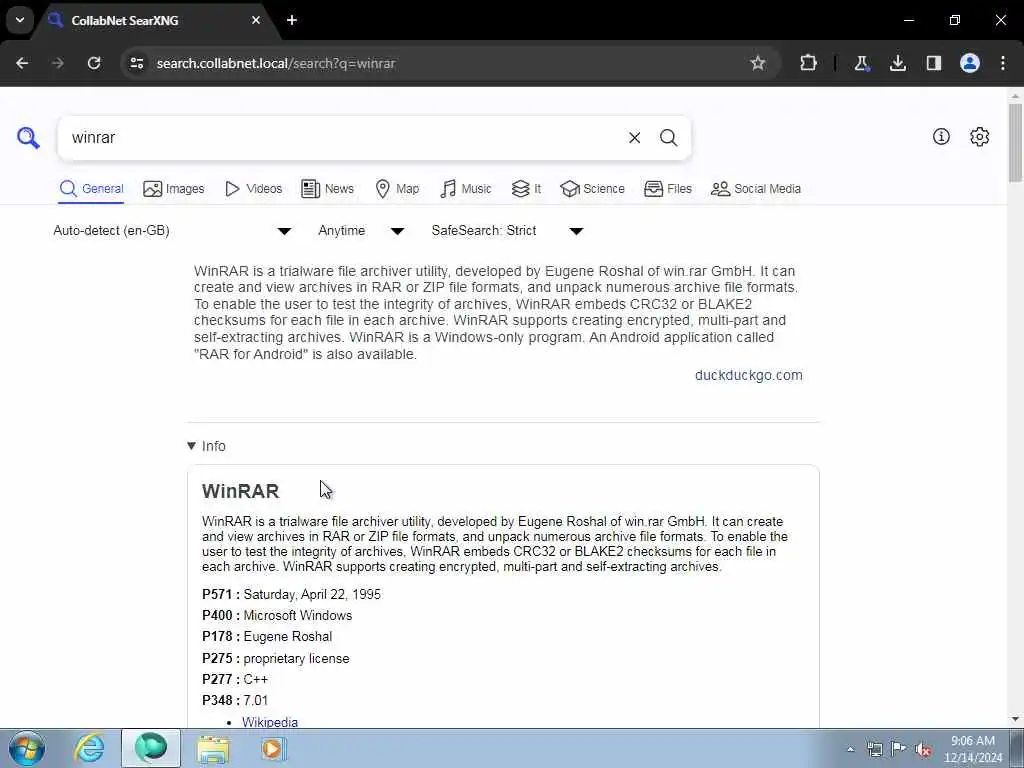View site information icon in address bar
Screen dimensions: 1024x768
click(x=136, y=63)
